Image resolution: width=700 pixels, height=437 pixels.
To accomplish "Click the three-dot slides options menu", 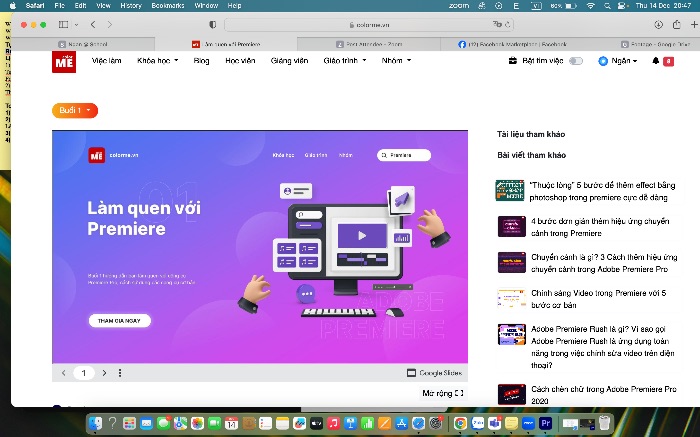I will (x=120, y=373).
